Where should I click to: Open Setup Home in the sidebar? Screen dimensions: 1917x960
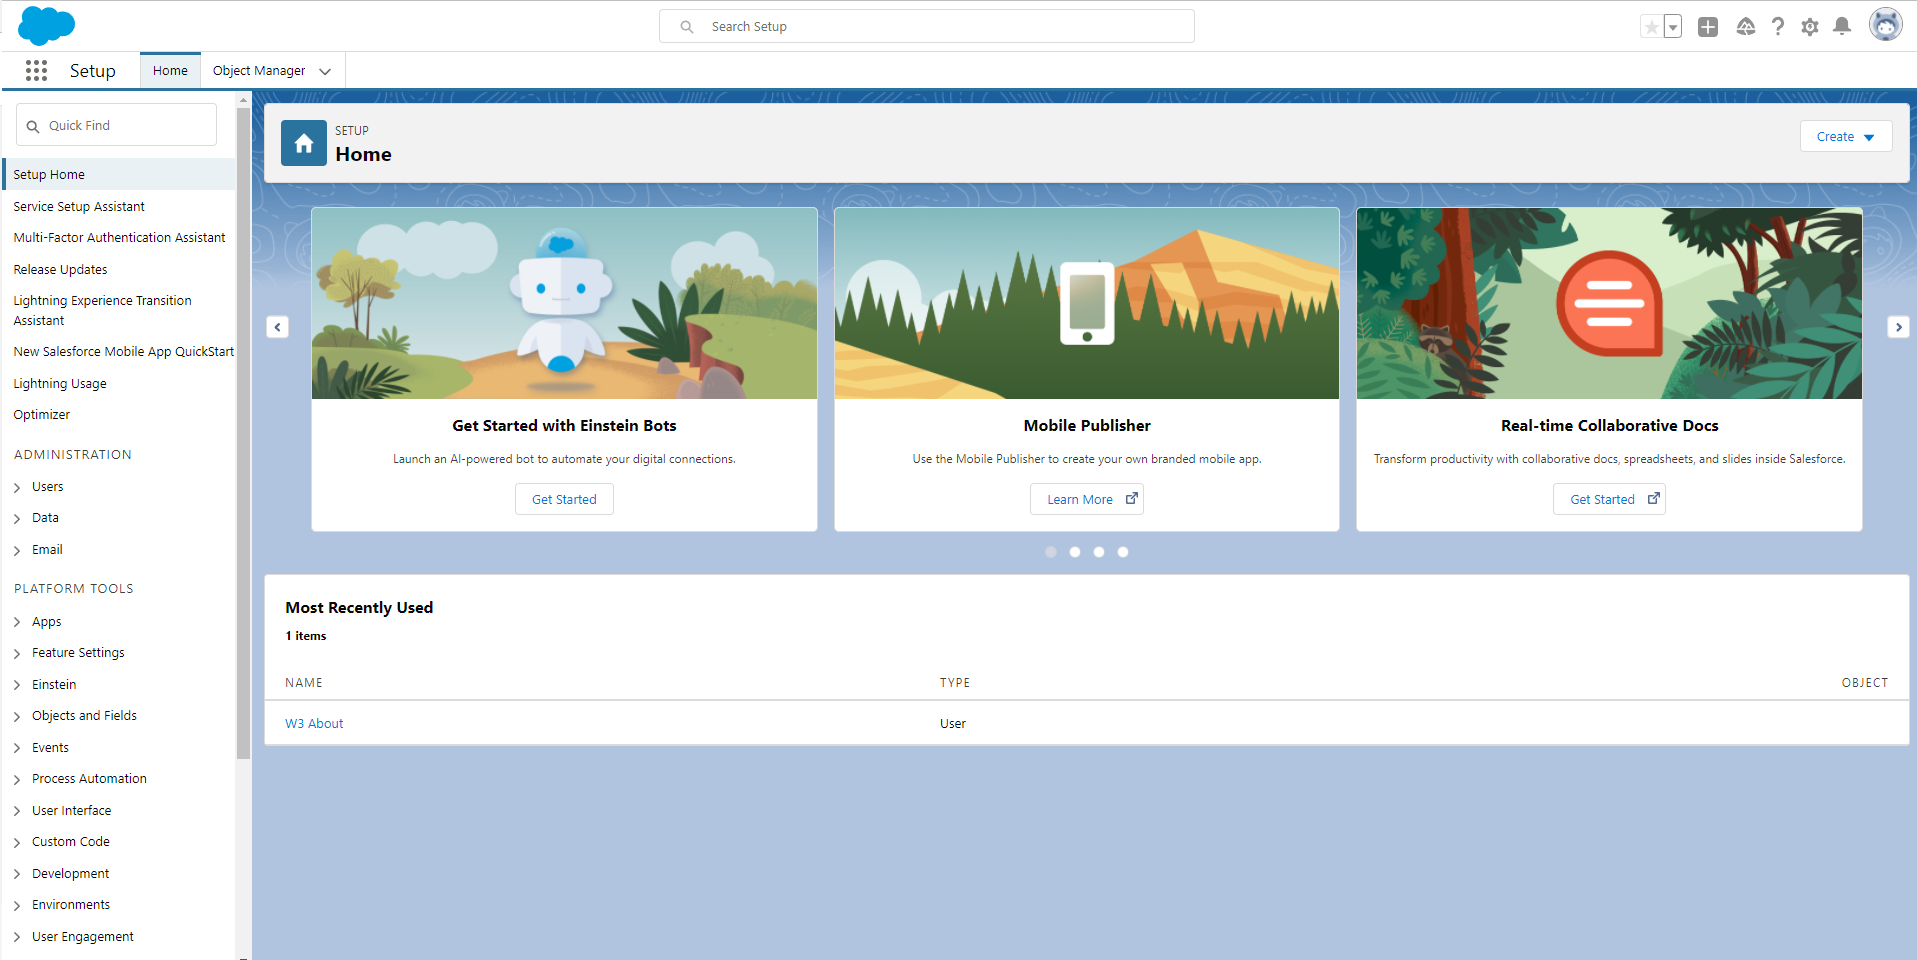point(120,174)
